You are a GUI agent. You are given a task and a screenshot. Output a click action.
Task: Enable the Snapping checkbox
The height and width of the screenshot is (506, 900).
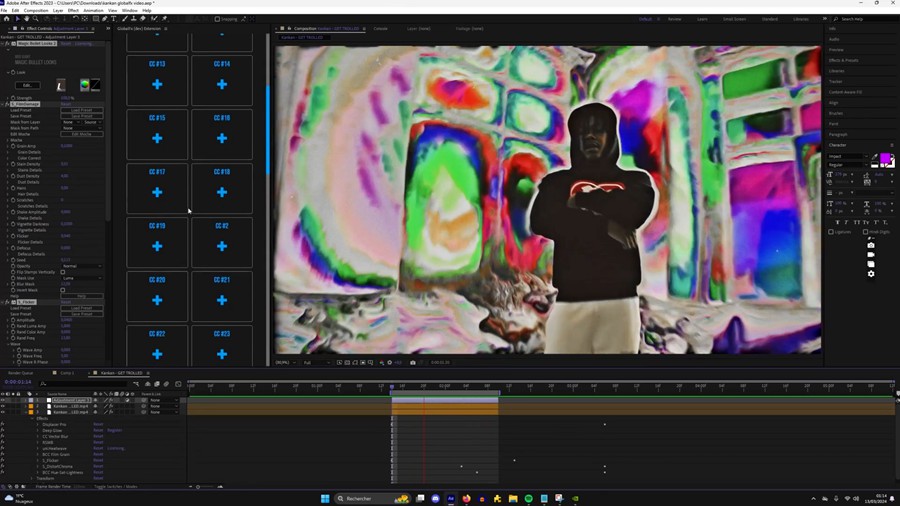click(217, 18)
